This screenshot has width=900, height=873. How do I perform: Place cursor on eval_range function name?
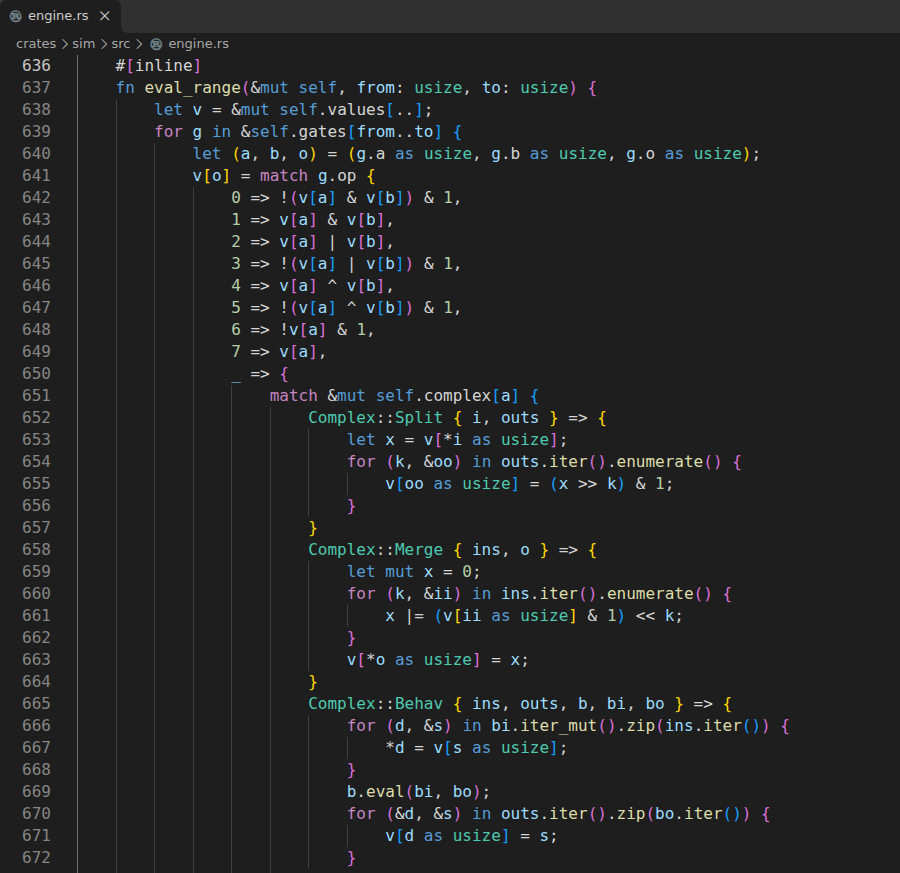tap(192, 88)
